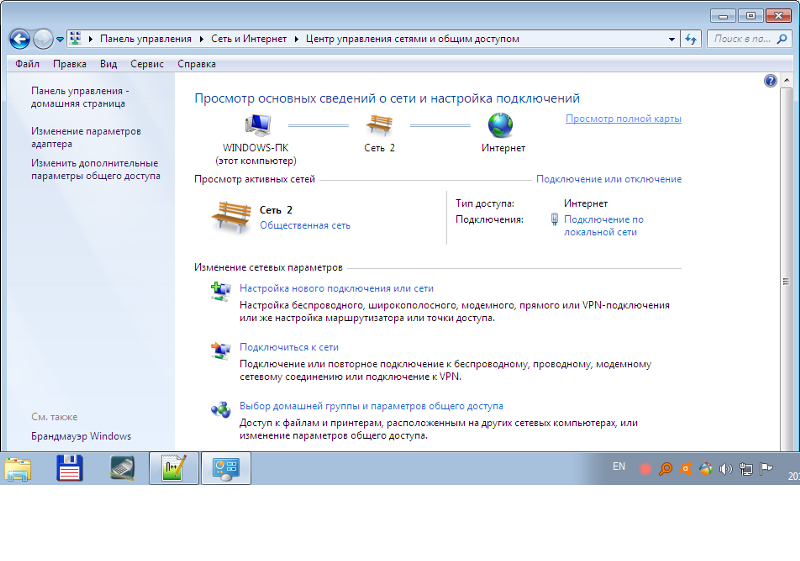Click Подключение или отключение link

(x=609, y=179)
